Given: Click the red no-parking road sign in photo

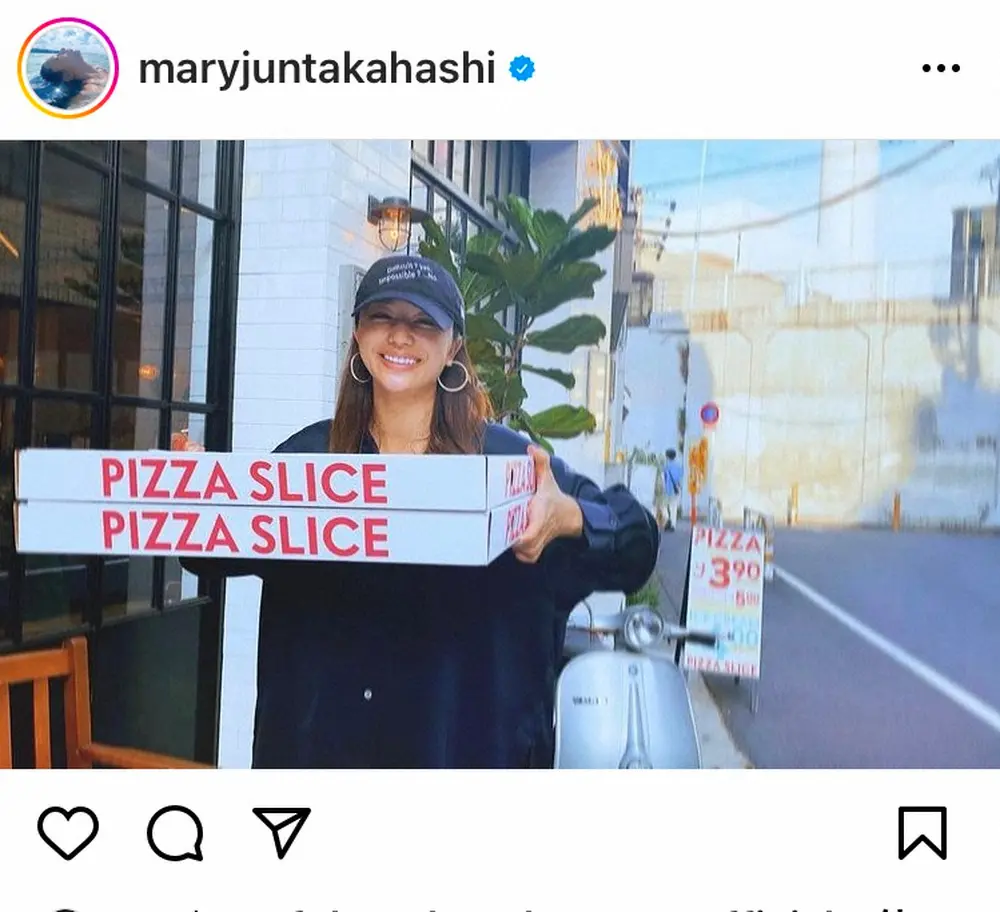Looking at the screenshot, I should pos(709,415).
